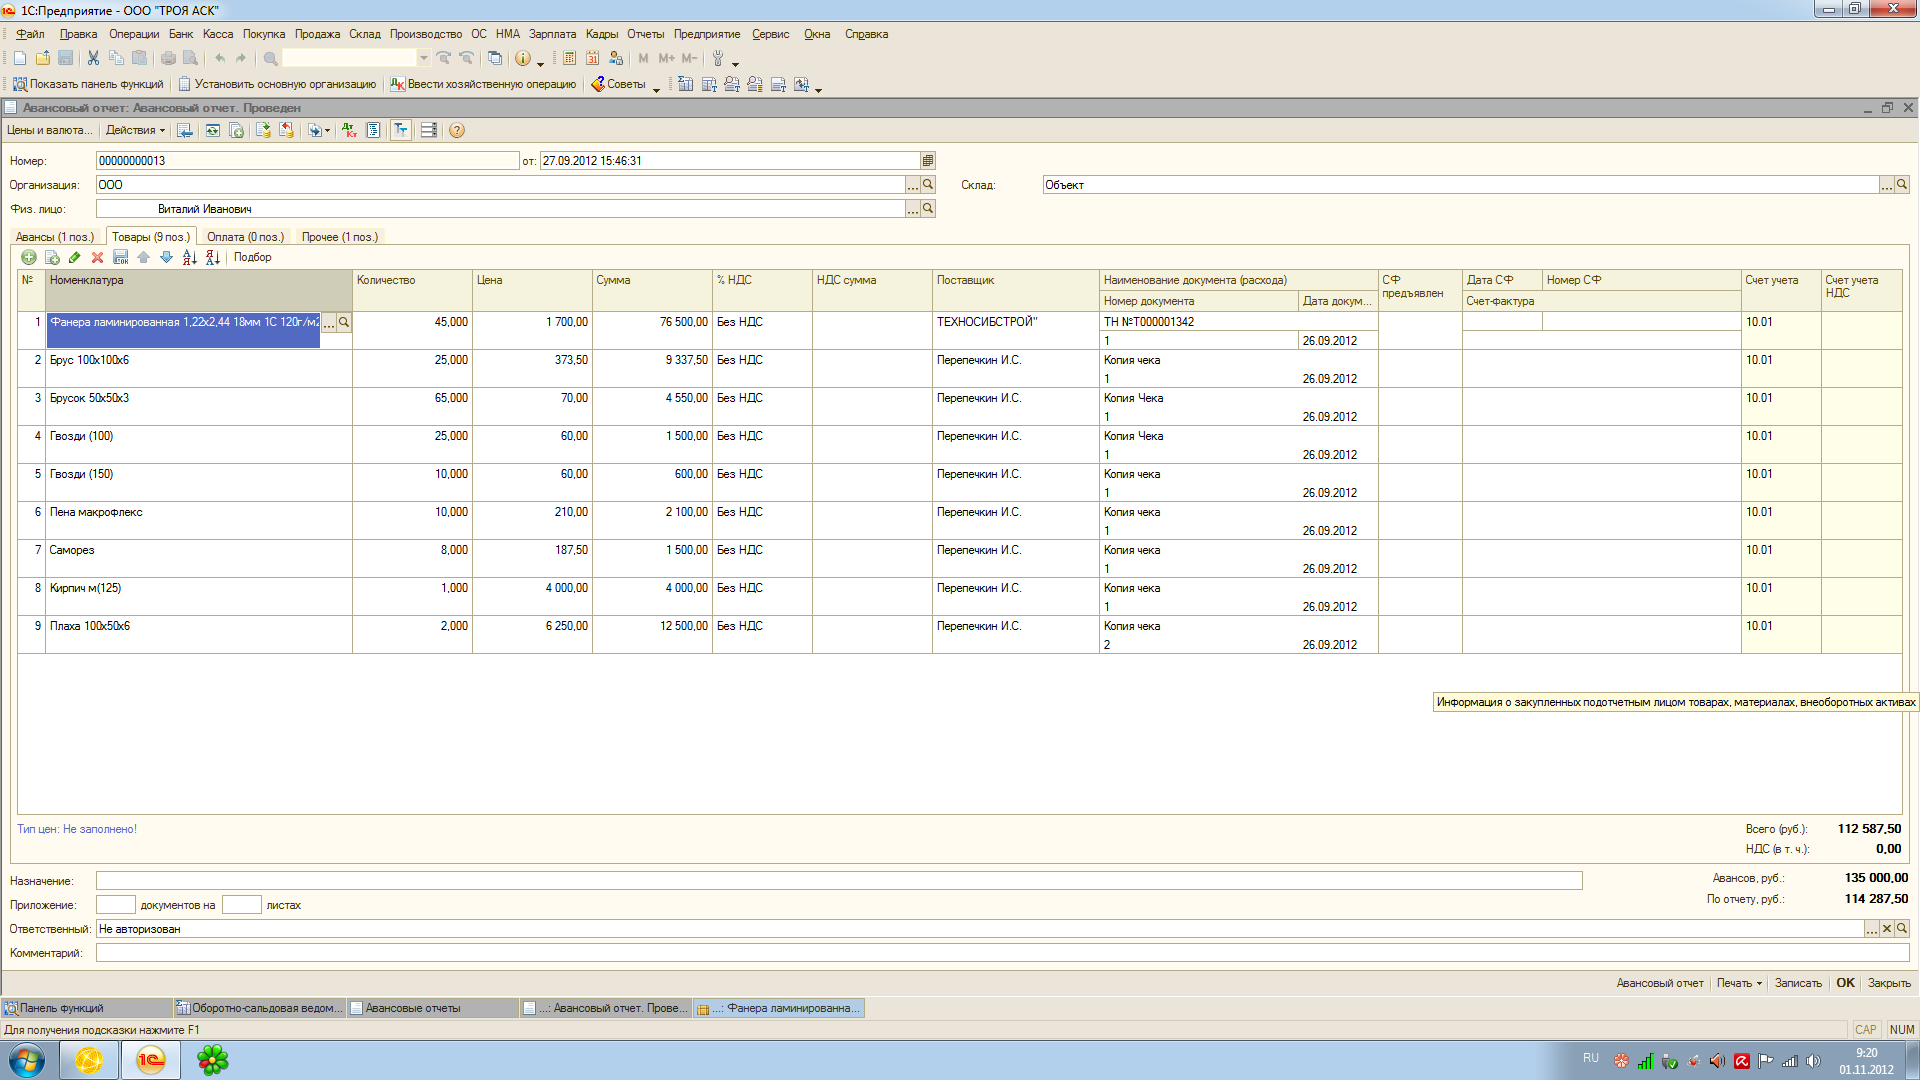Toggle the M memory button
The image size is (1920, 1080).
coord(643,59)
